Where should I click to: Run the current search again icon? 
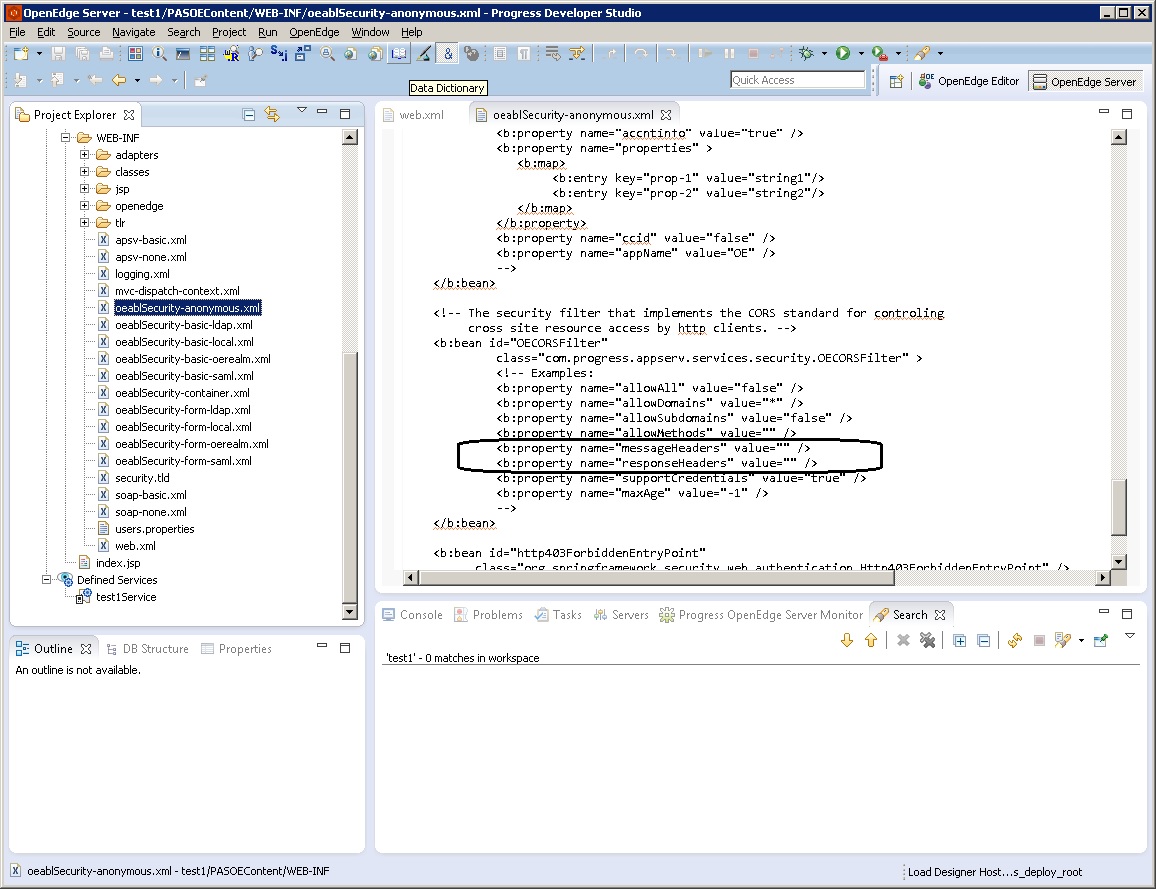point(1015,640)
